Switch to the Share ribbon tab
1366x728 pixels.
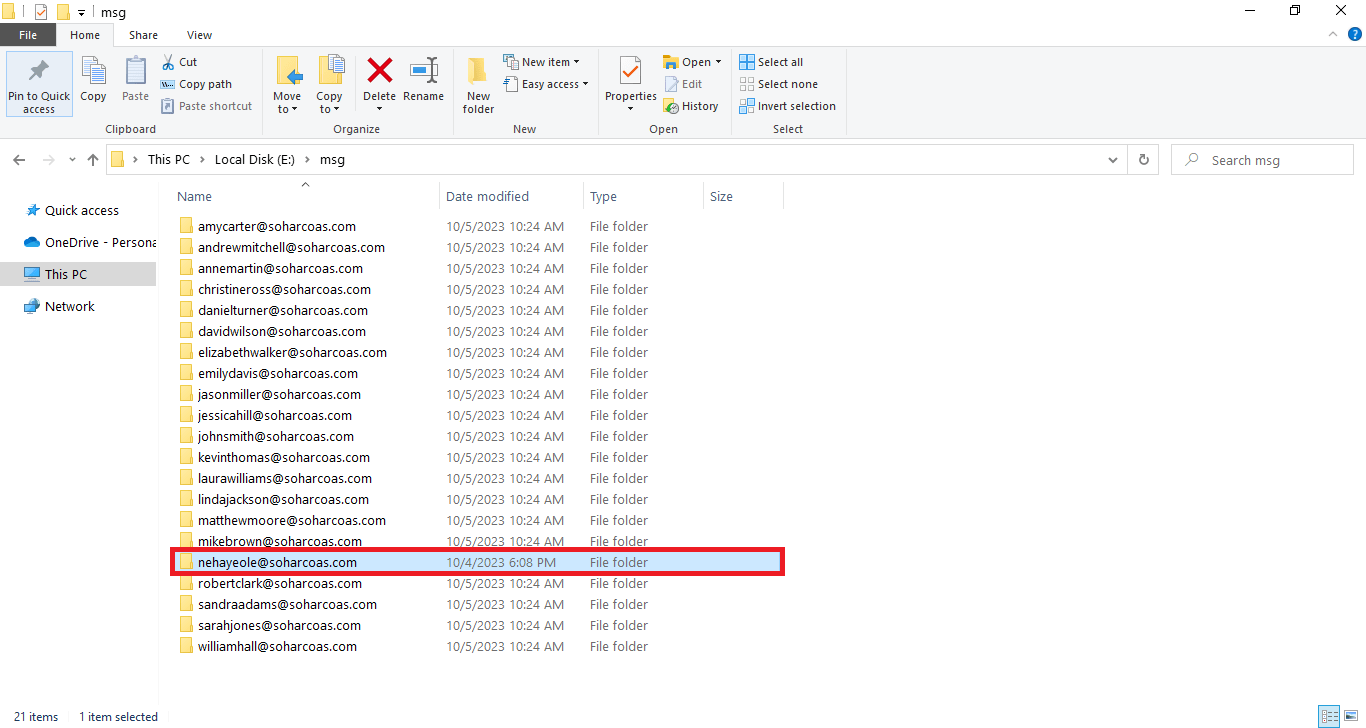tap(143, 35)
